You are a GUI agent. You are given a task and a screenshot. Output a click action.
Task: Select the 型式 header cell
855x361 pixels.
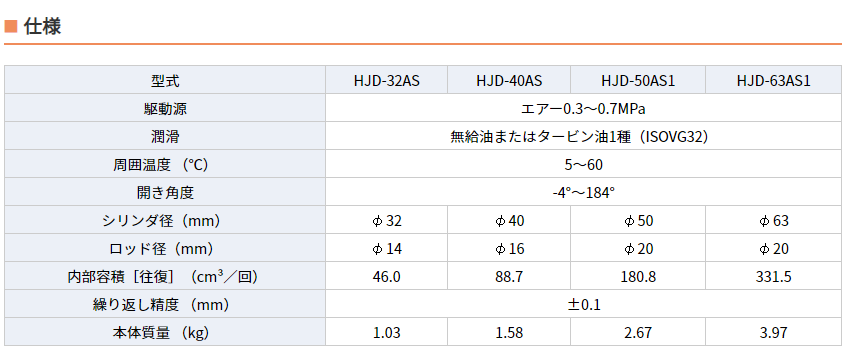pos(165,81)
